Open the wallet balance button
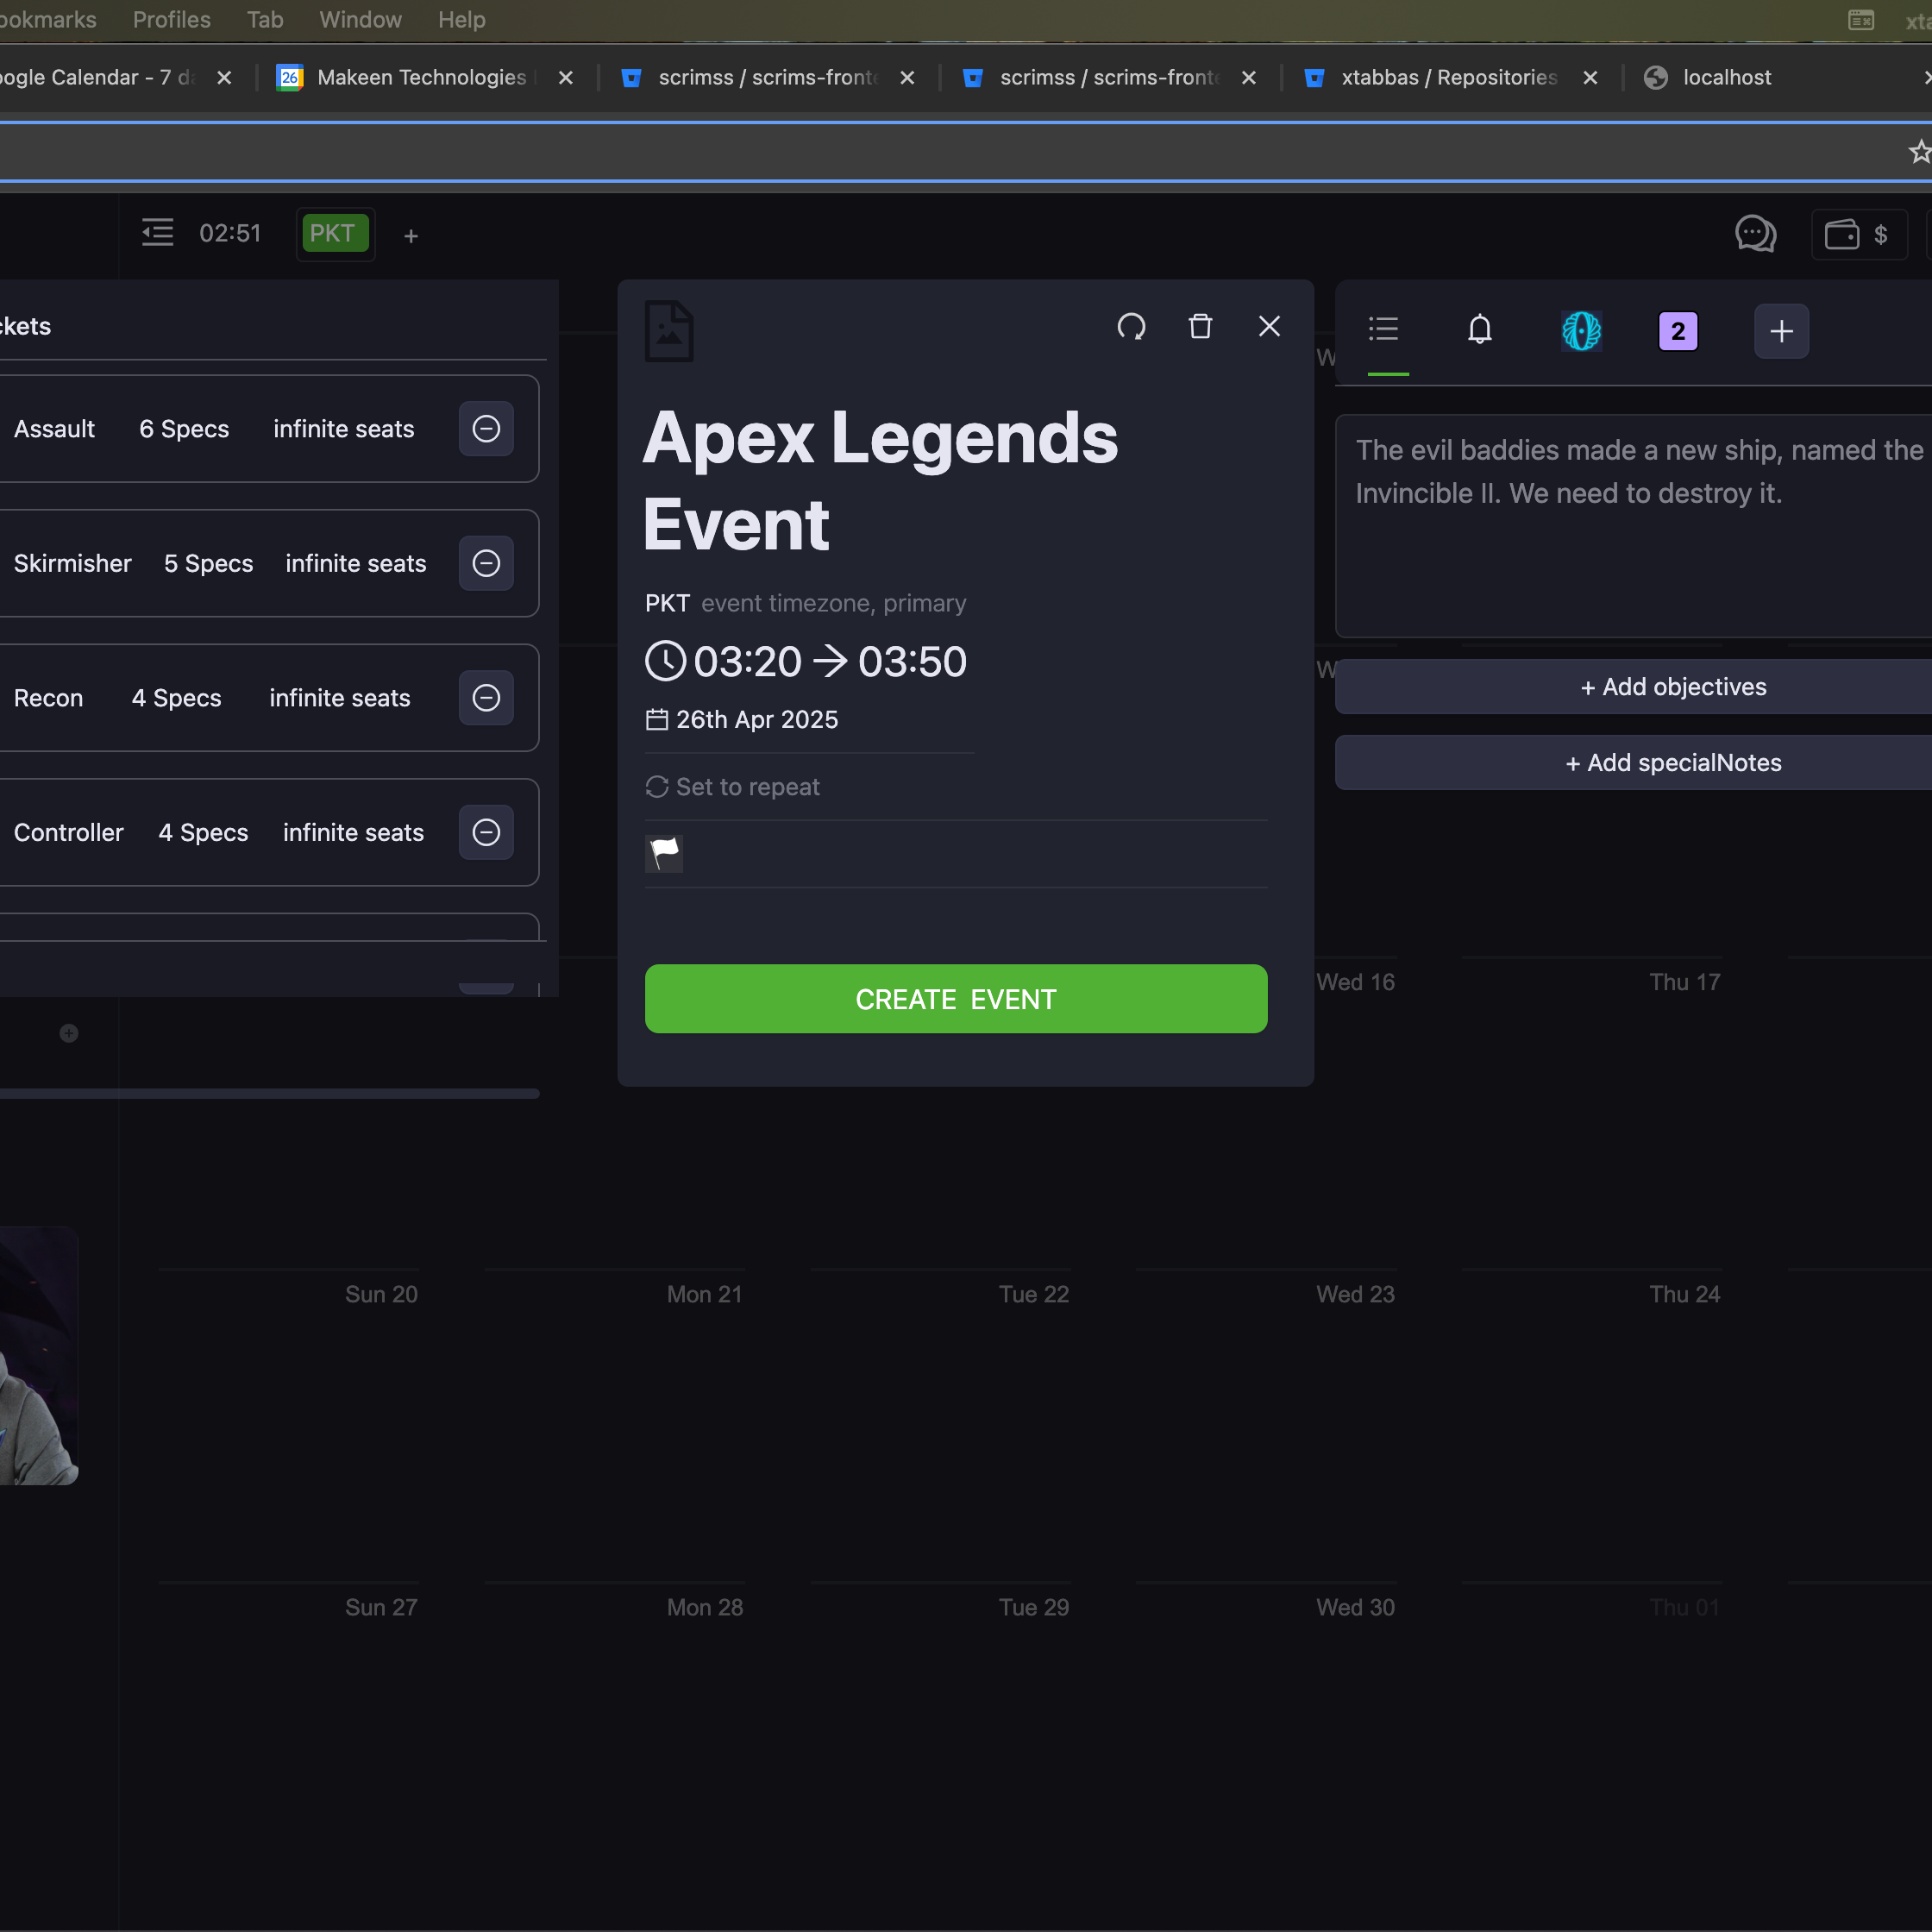 tap(1859, 235)
